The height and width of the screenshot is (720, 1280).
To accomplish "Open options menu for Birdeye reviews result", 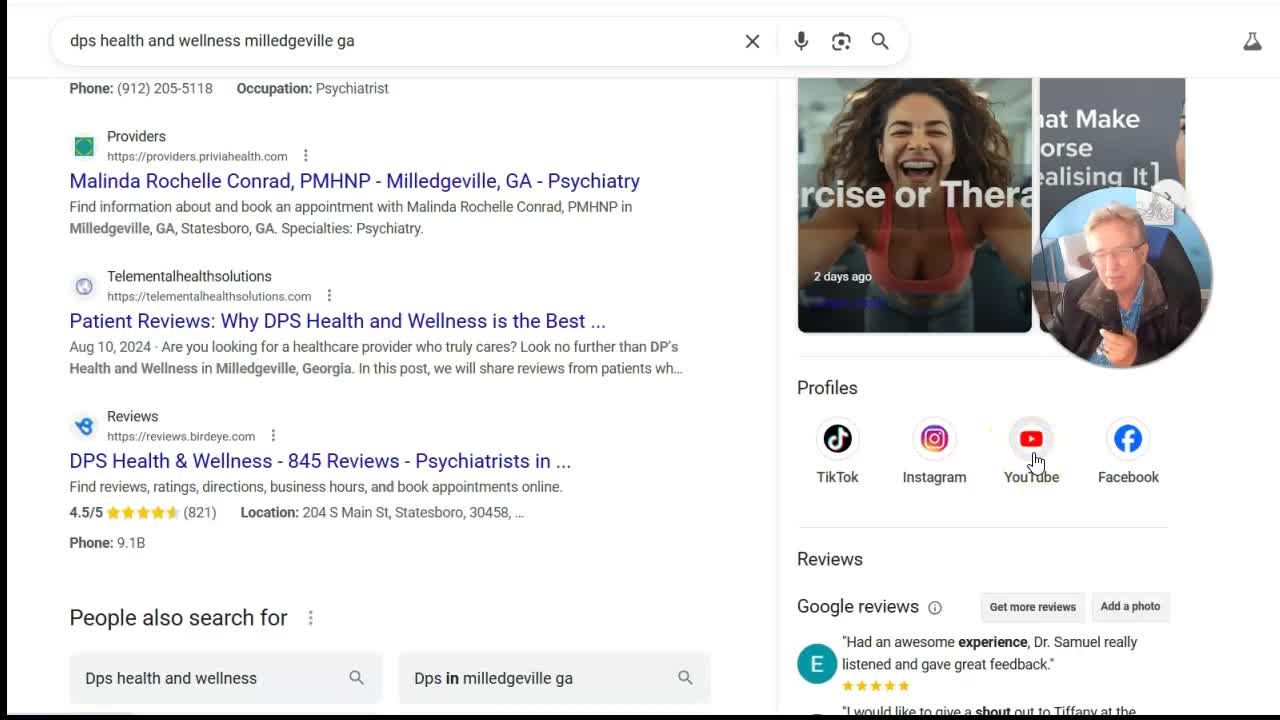I will tap(273, 436).
